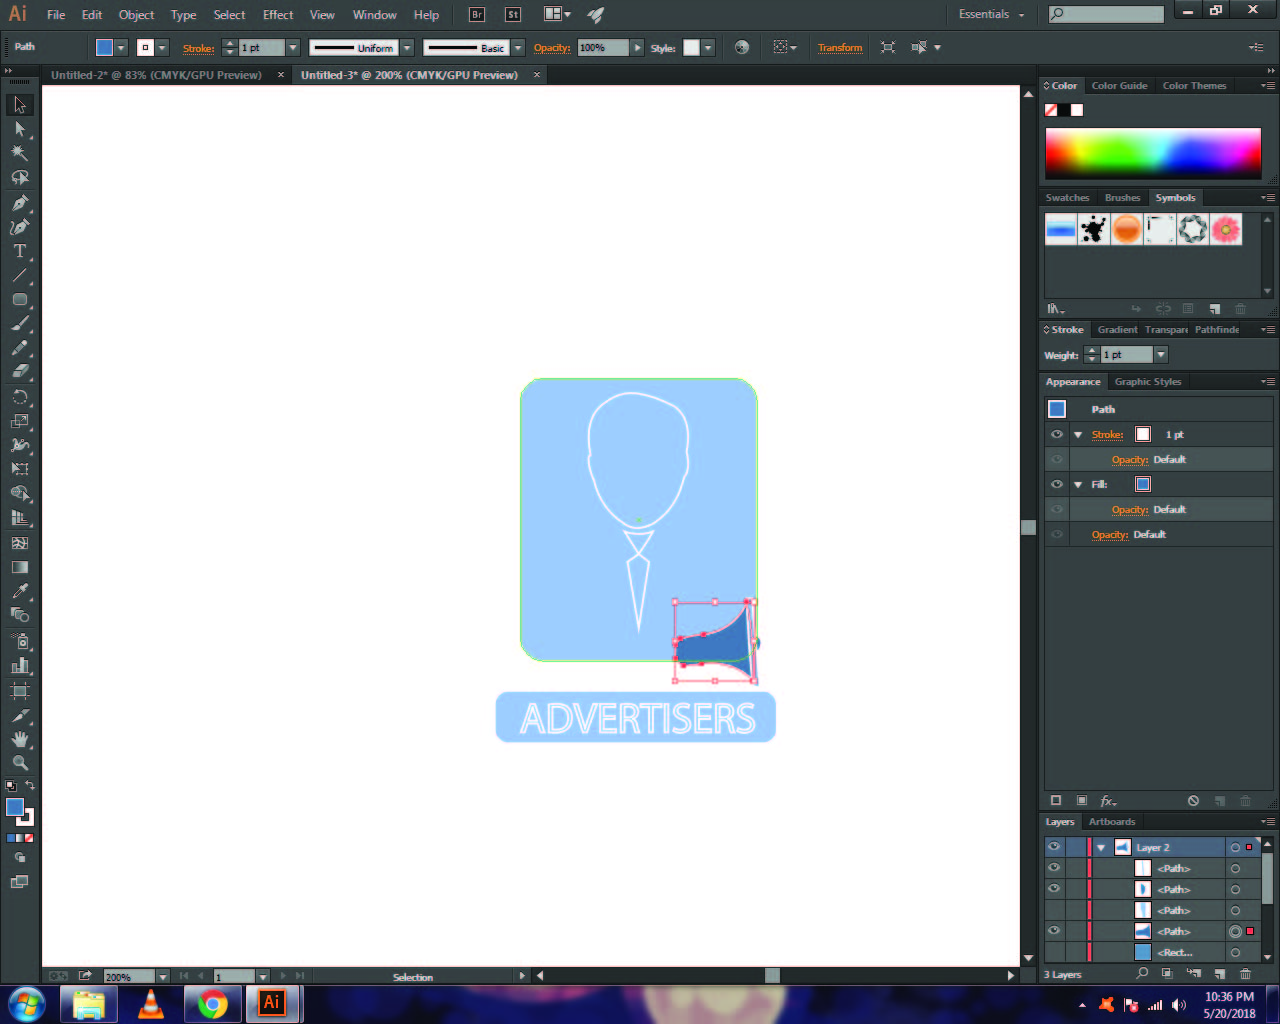Open the Transform panel link
Viewport: 1280px width, 1024px height.
click(840, 47)
